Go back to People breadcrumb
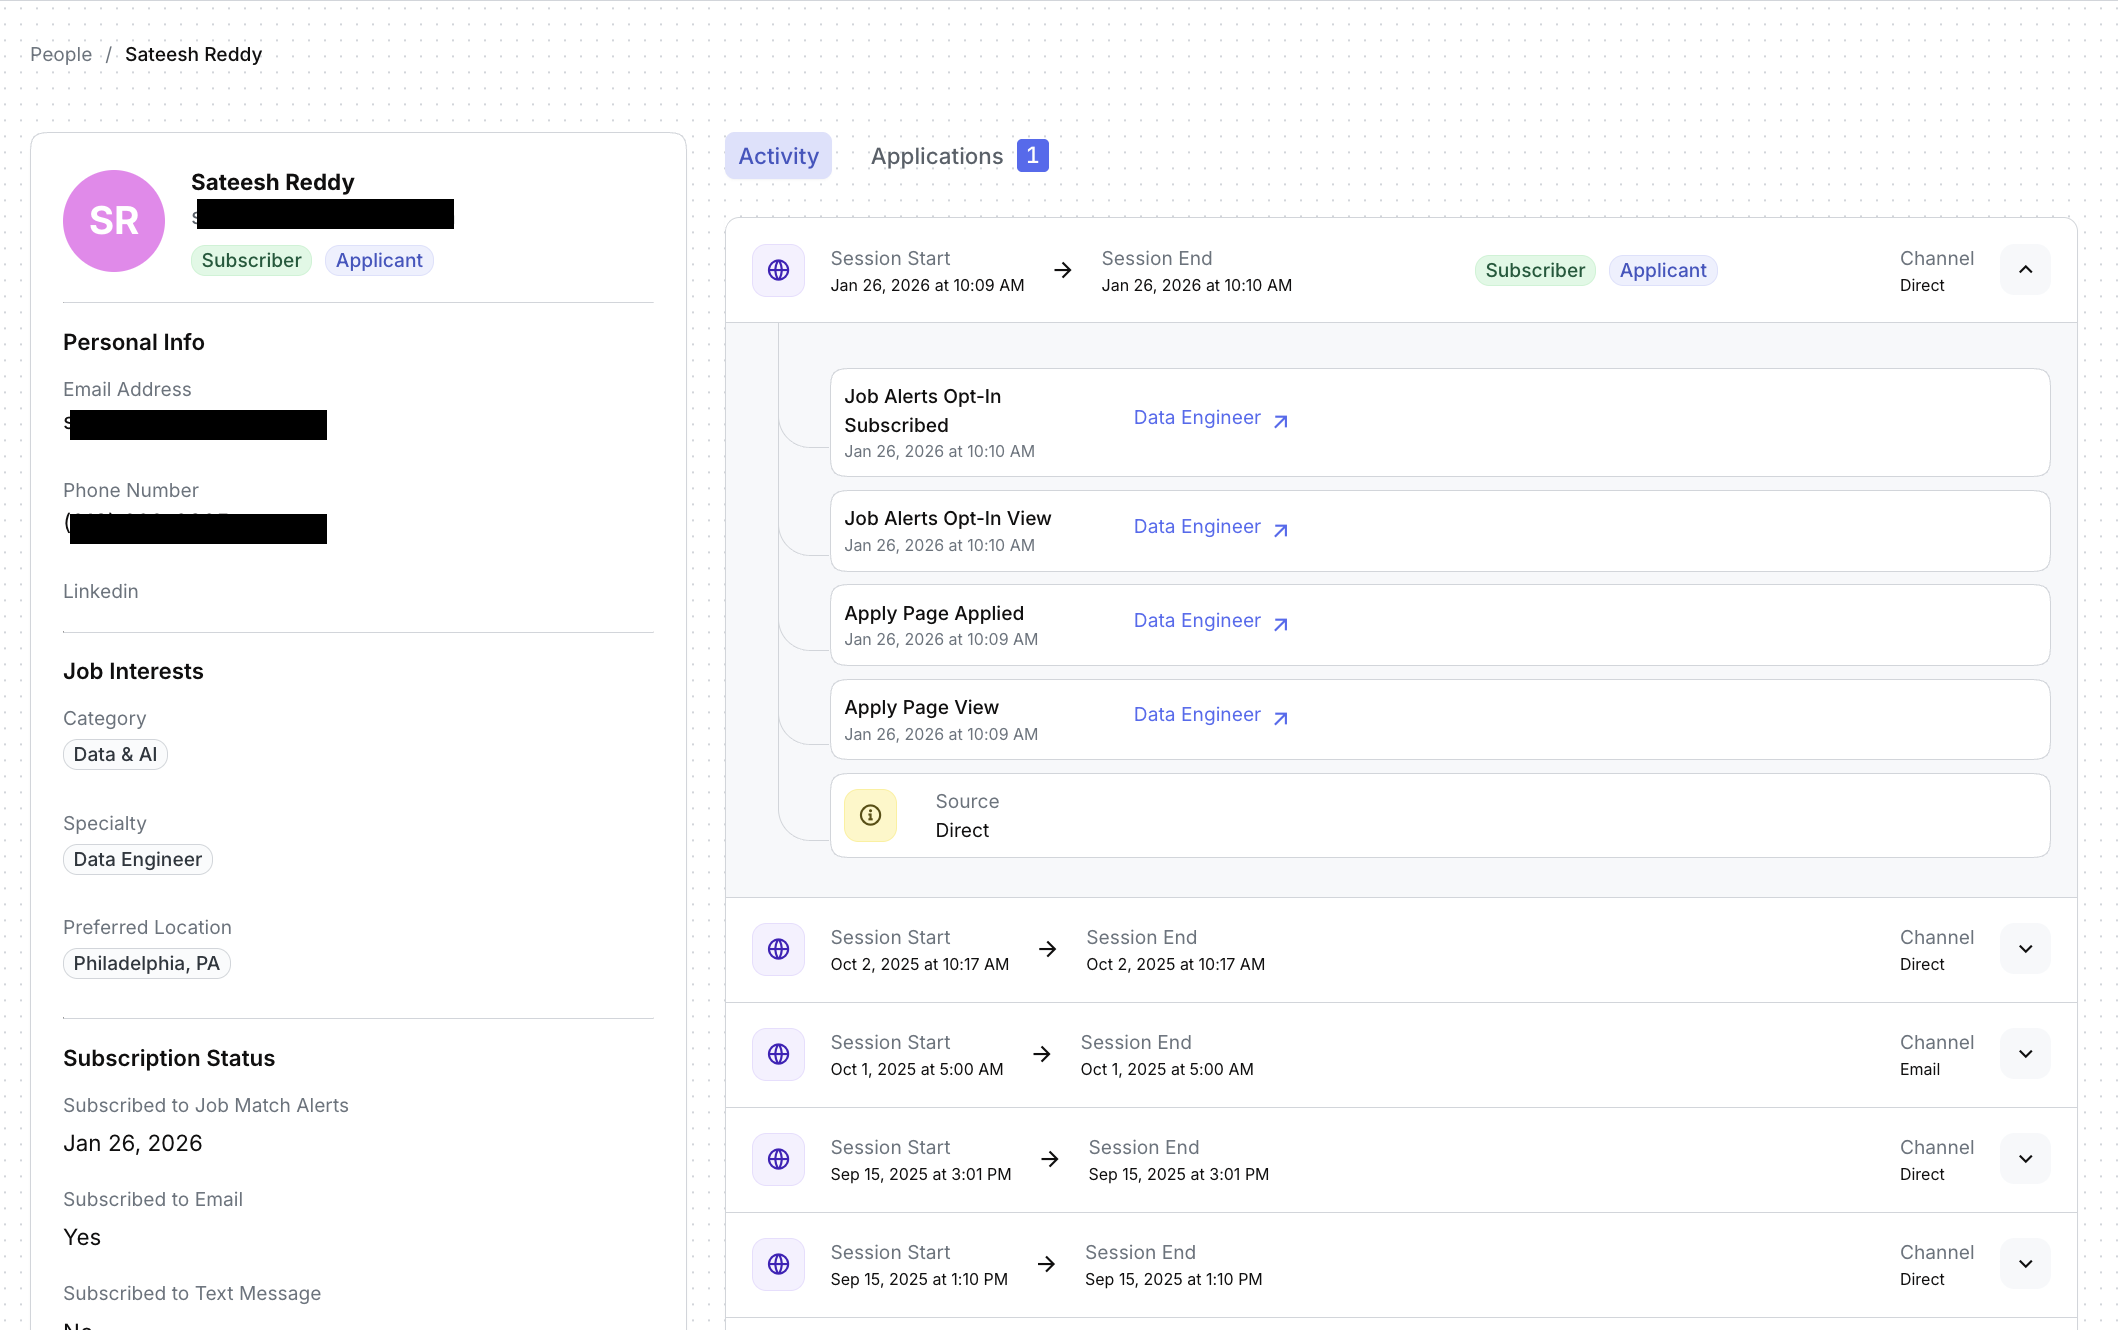This screenshot has height=1330, width=2118. [x=61, y=54]
